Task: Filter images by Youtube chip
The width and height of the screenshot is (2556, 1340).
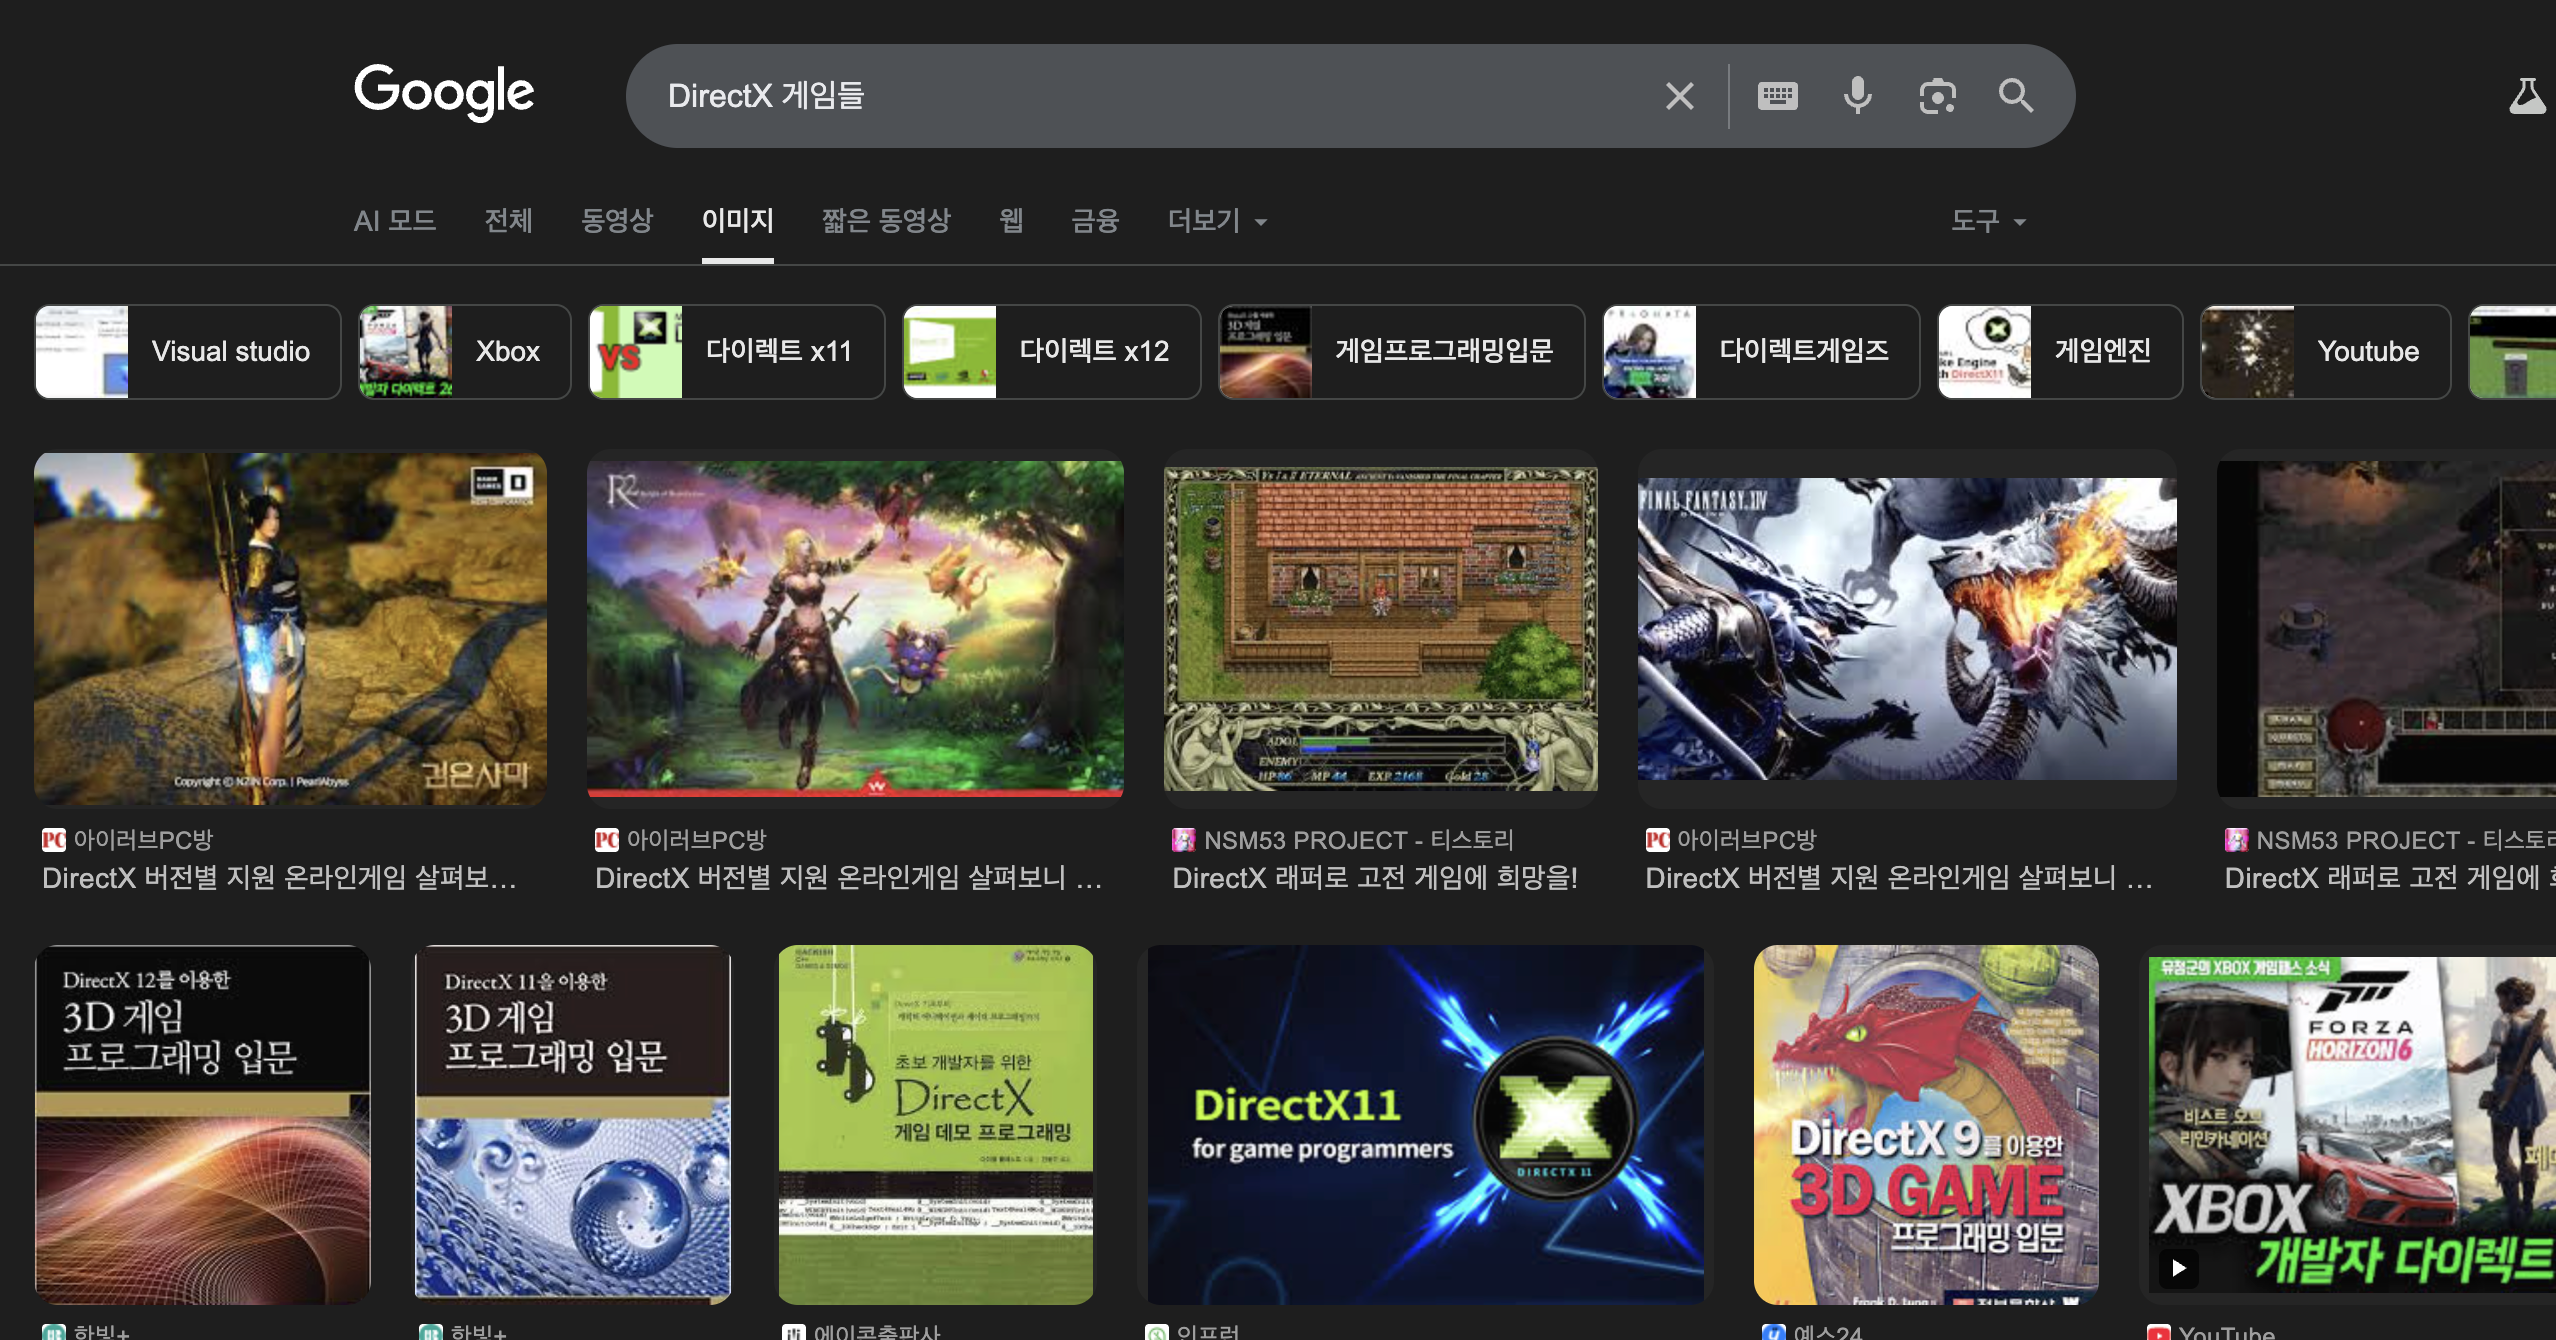Action: pyautogui.click(x=2326, y=352)
